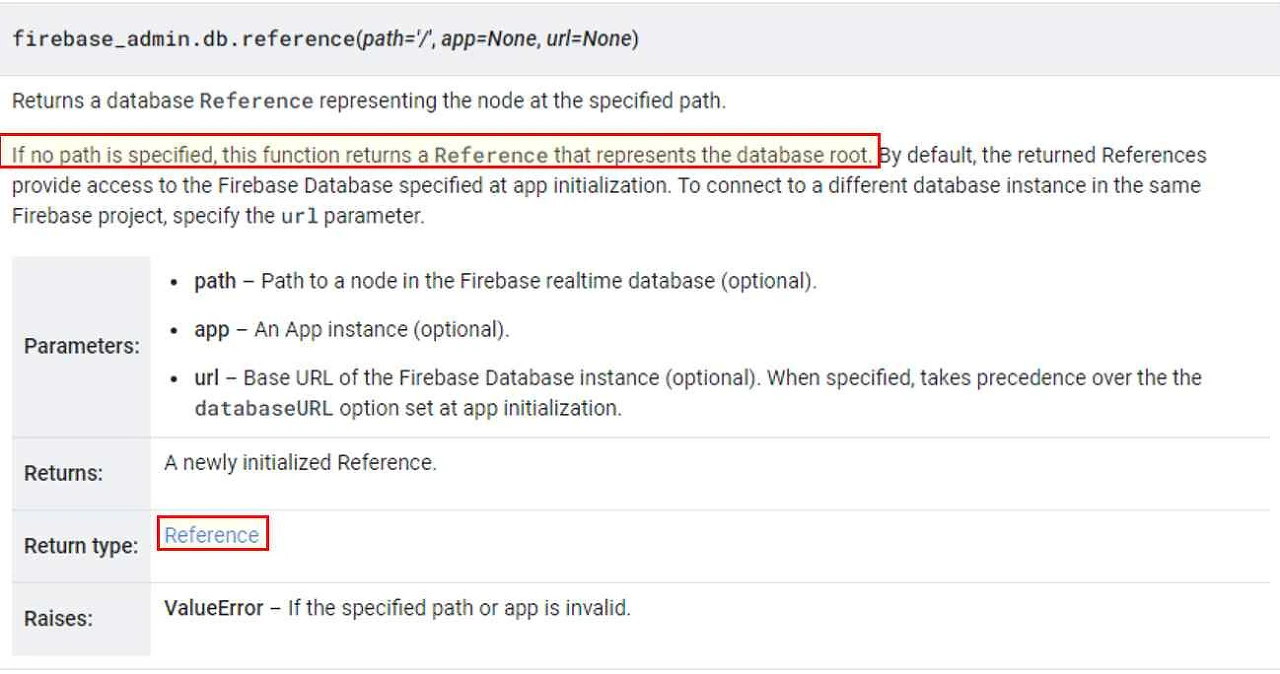Click the firebase_admin.db.reference function signature
Image resolution: width=1280 pixels, height=674 pixels.
click(x=325, y=39)
